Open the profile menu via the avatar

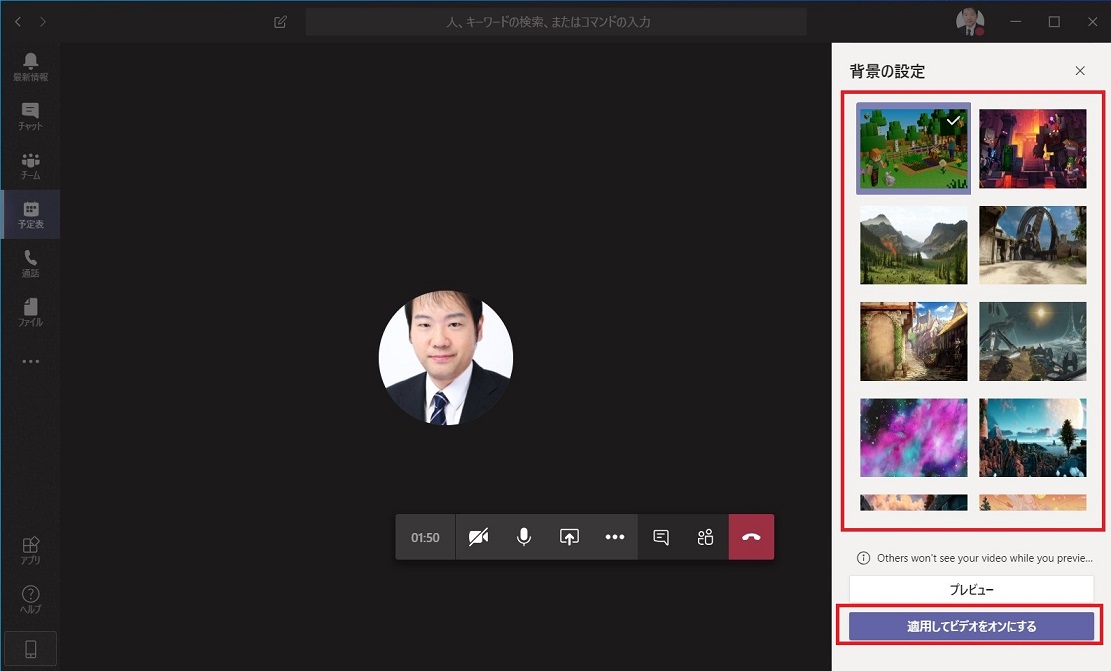[969, 21]
